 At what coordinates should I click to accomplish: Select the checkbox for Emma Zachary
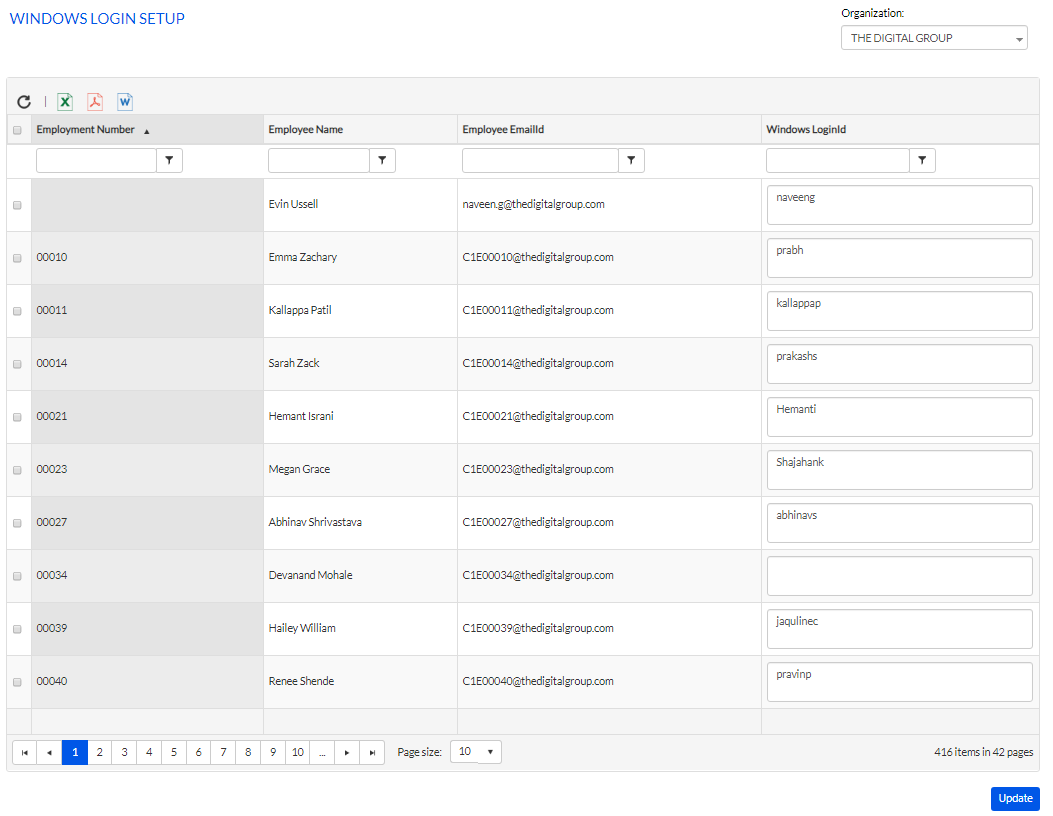coord(17,258)
